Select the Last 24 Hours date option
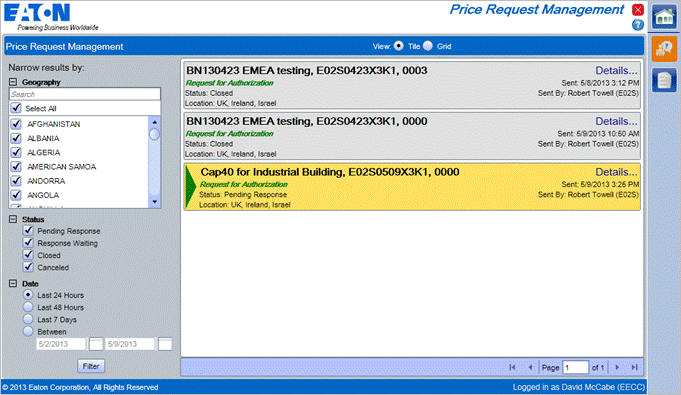The height and width of the screenshot is (395, 681). 28,295
